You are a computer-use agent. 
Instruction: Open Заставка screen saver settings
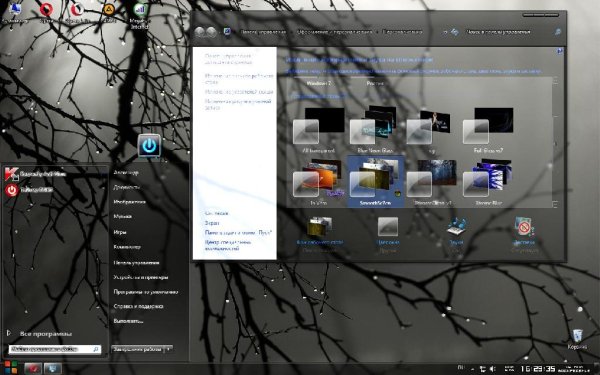click(x=524, y=234)
